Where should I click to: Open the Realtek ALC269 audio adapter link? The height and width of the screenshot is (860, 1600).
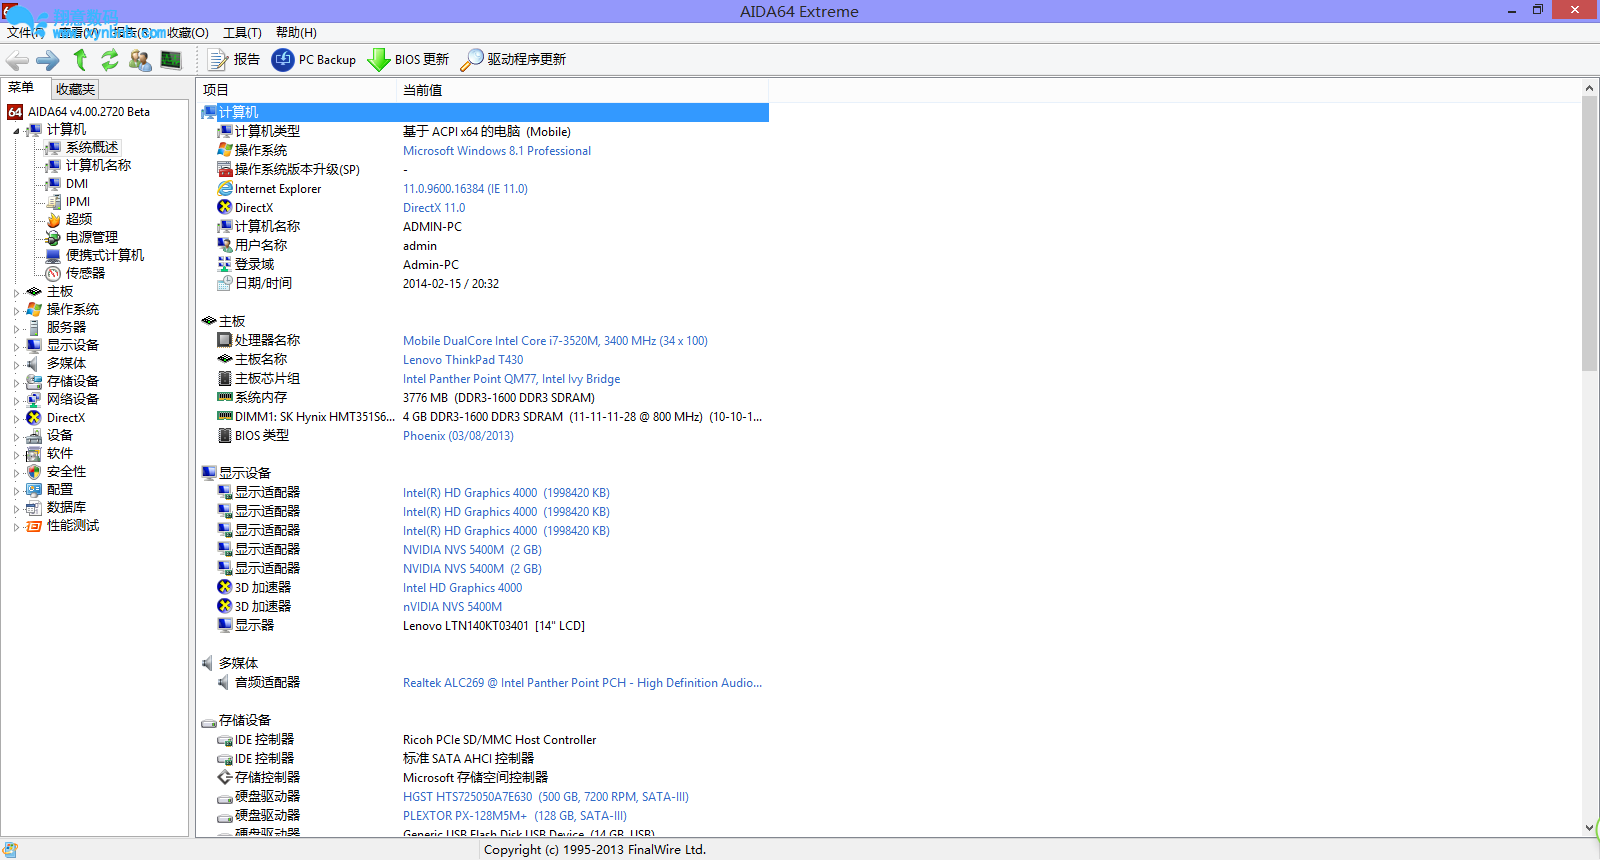[x=582, y=683]
